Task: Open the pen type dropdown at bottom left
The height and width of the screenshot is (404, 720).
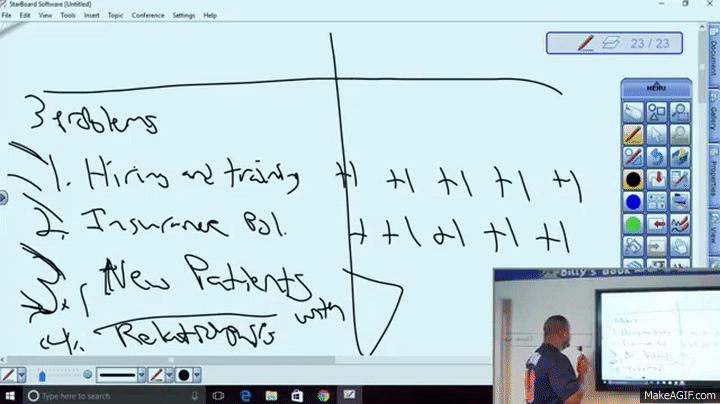Action: point(22,375)
